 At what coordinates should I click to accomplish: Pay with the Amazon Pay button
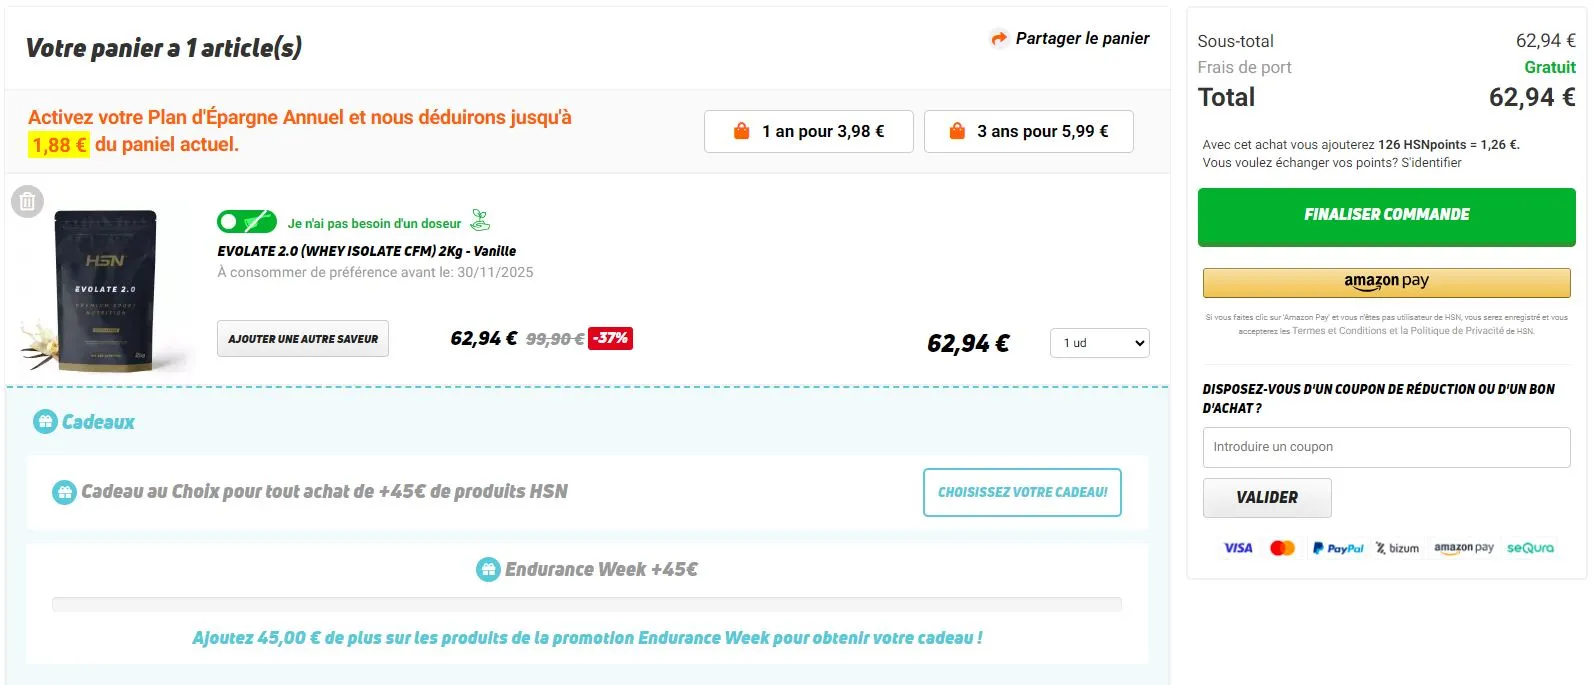click(1386, 282)
